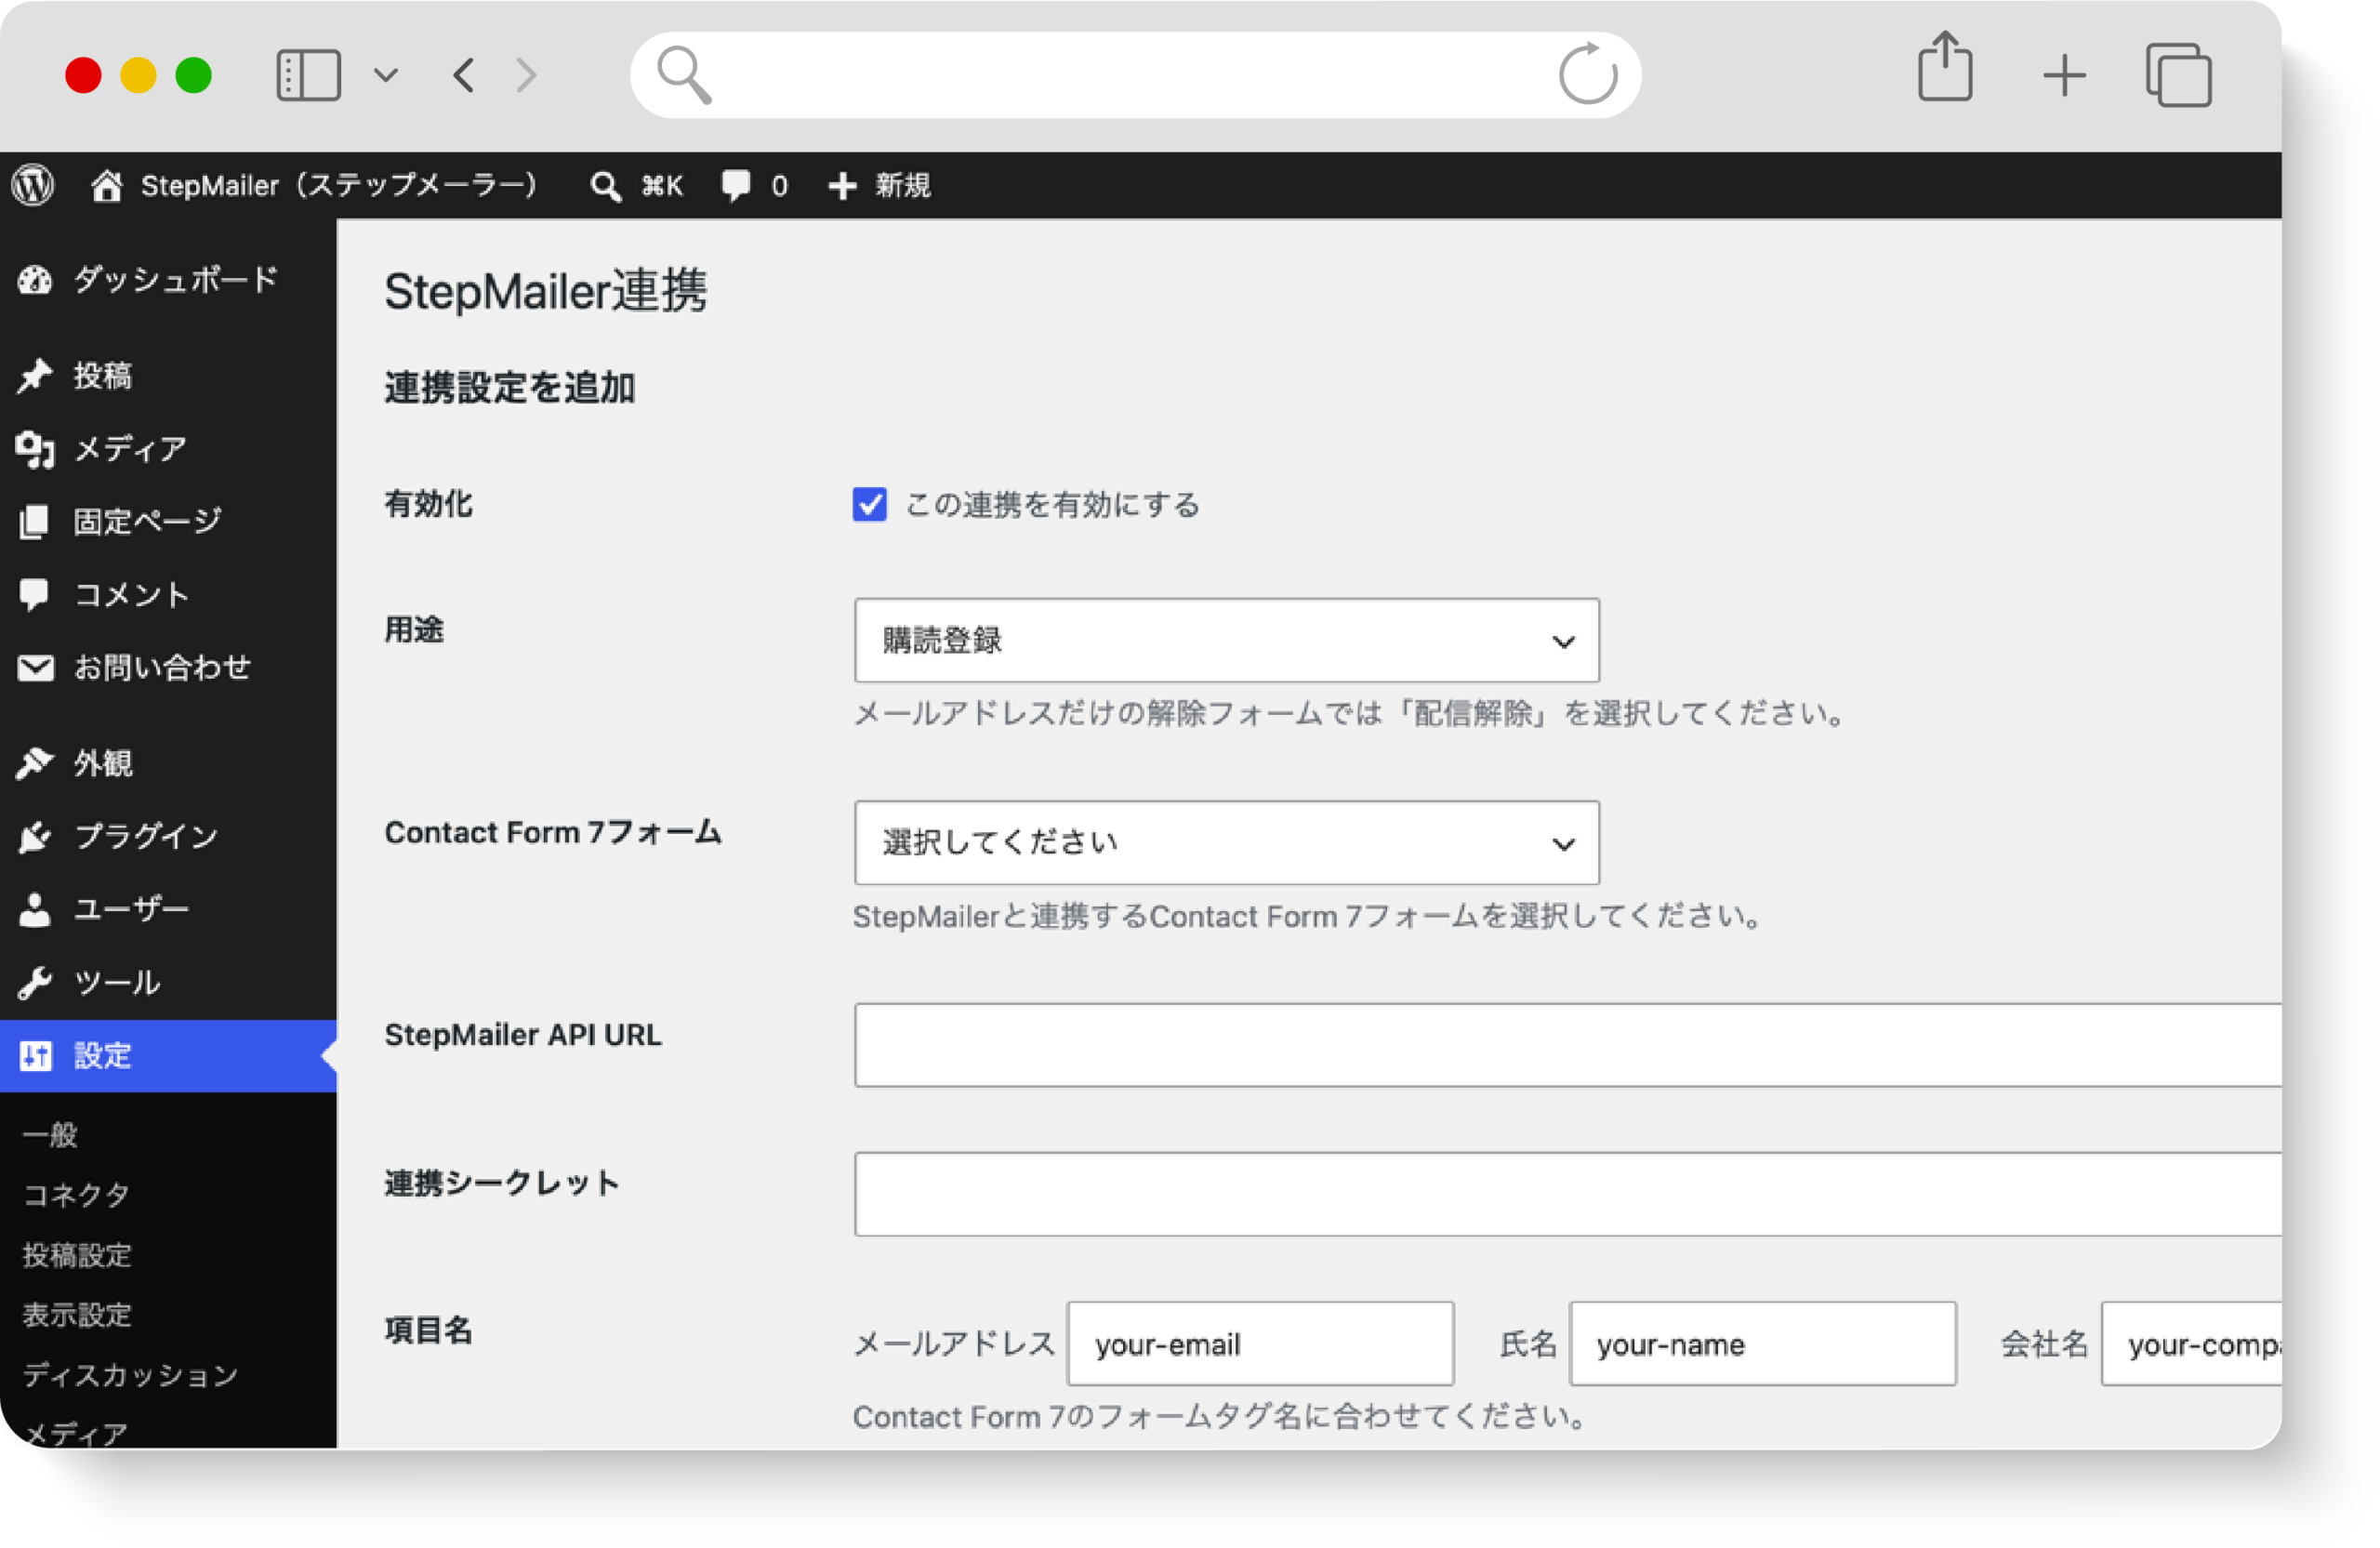The width and height of the screenshot is (2380, 1548).
Task: Click the person icon beside ユーザー
Action: click(35, 909)
